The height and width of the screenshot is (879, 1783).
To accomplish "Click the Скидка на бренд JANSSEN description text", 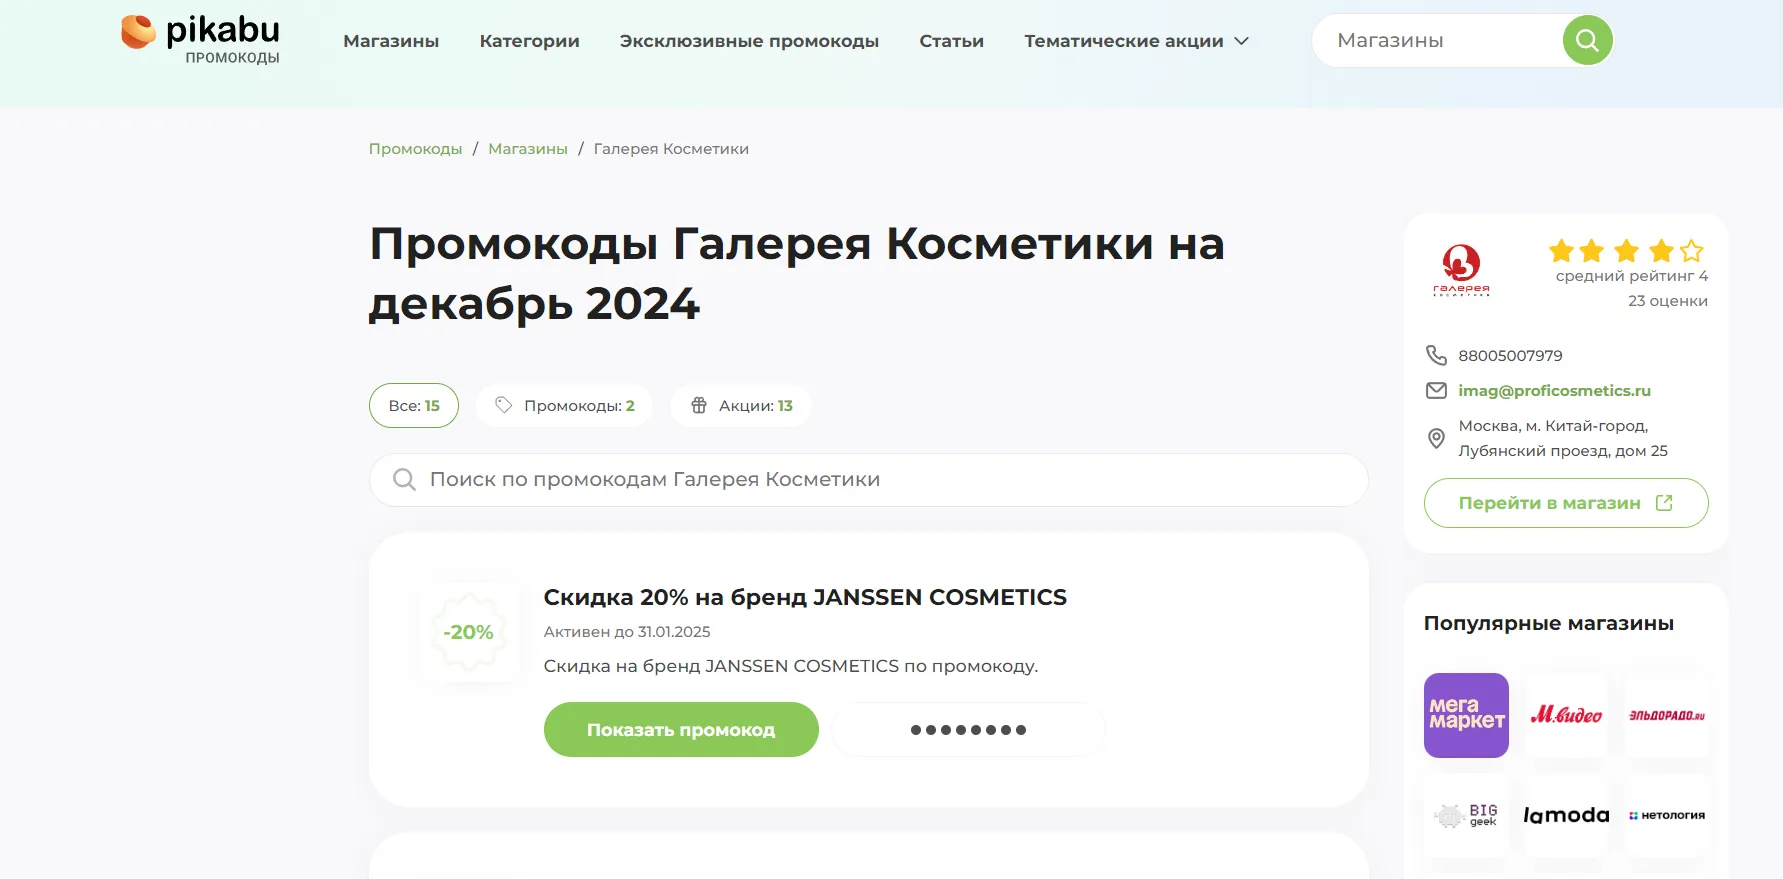I will tap(791, 666).
